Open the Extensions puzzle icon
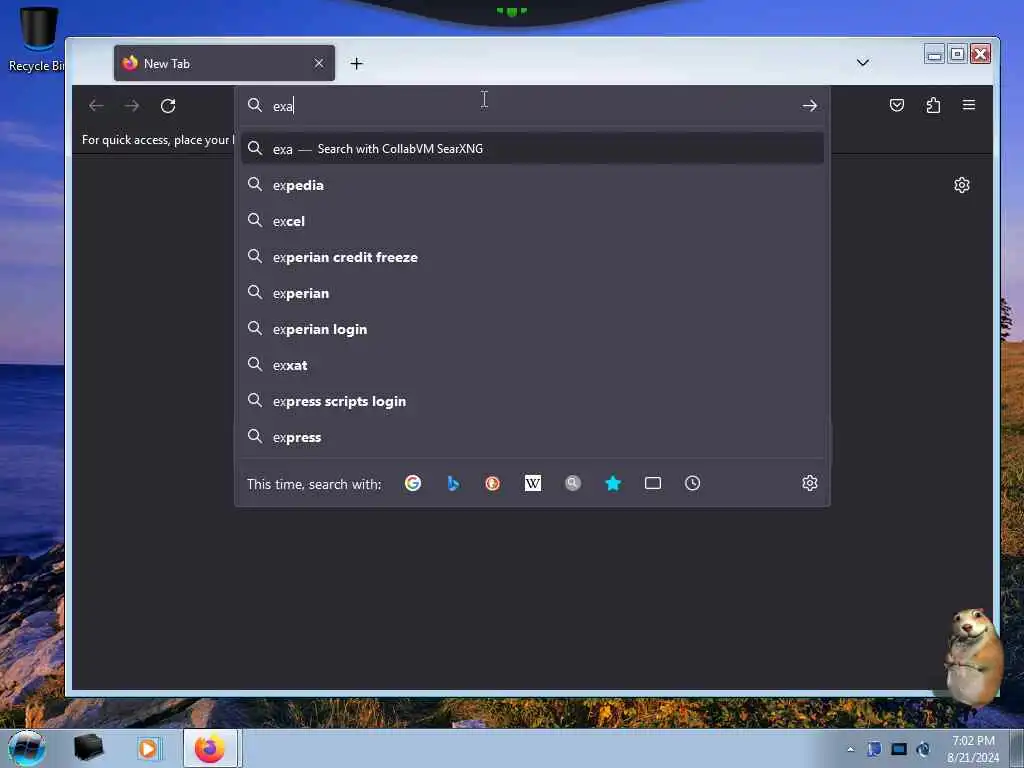Screen dimensions: 1024x768 click(933, 105)
